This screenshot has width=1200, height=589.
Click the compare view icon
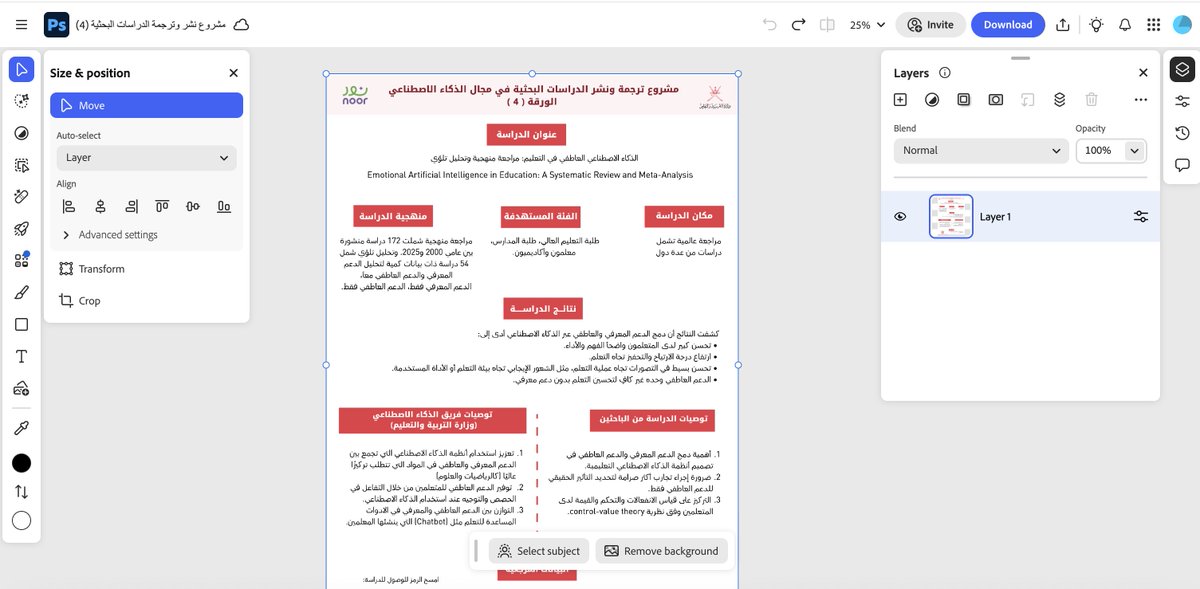pyautogui.click(x=827, y=24)
